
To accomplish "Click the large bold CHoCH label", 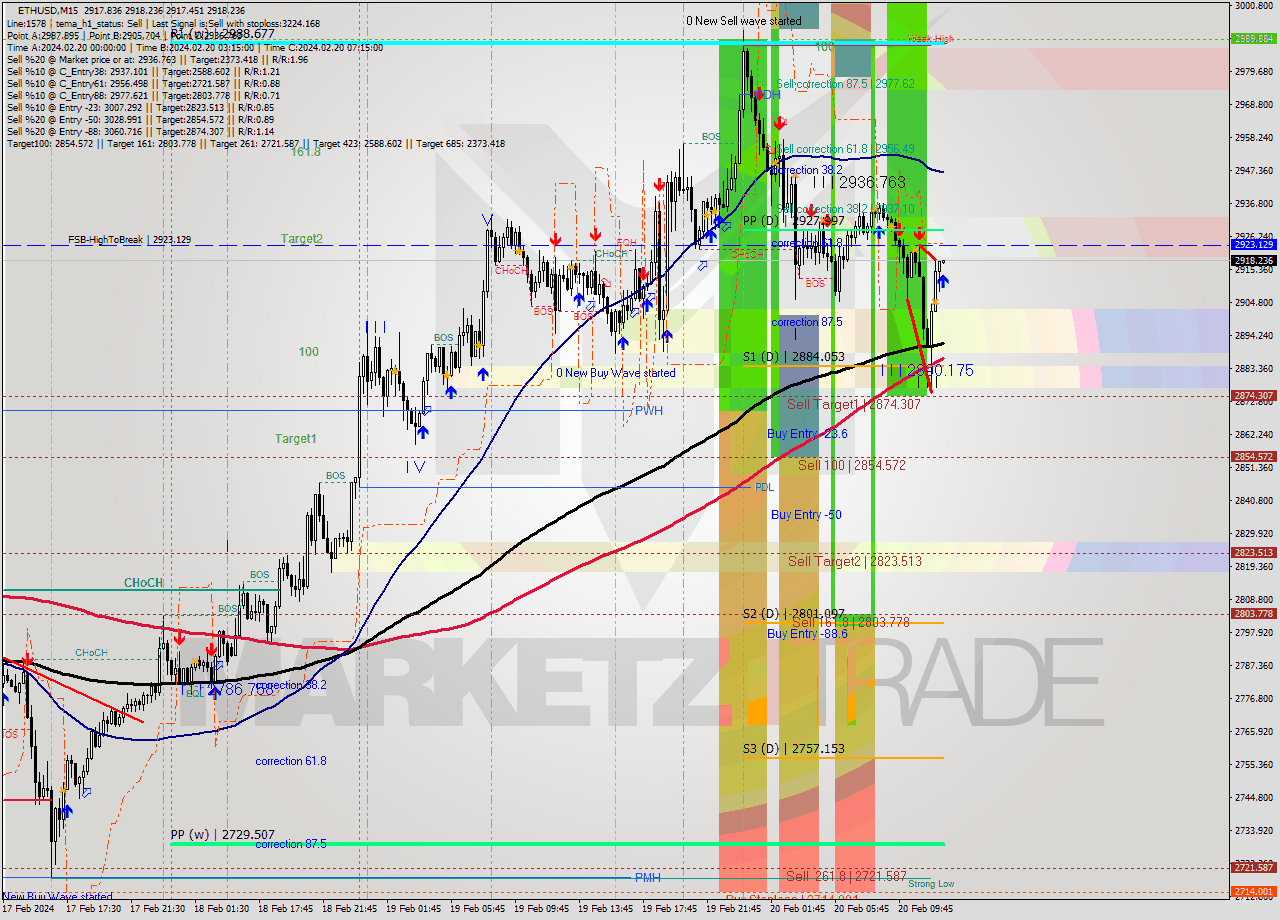I will click(143, 583).
